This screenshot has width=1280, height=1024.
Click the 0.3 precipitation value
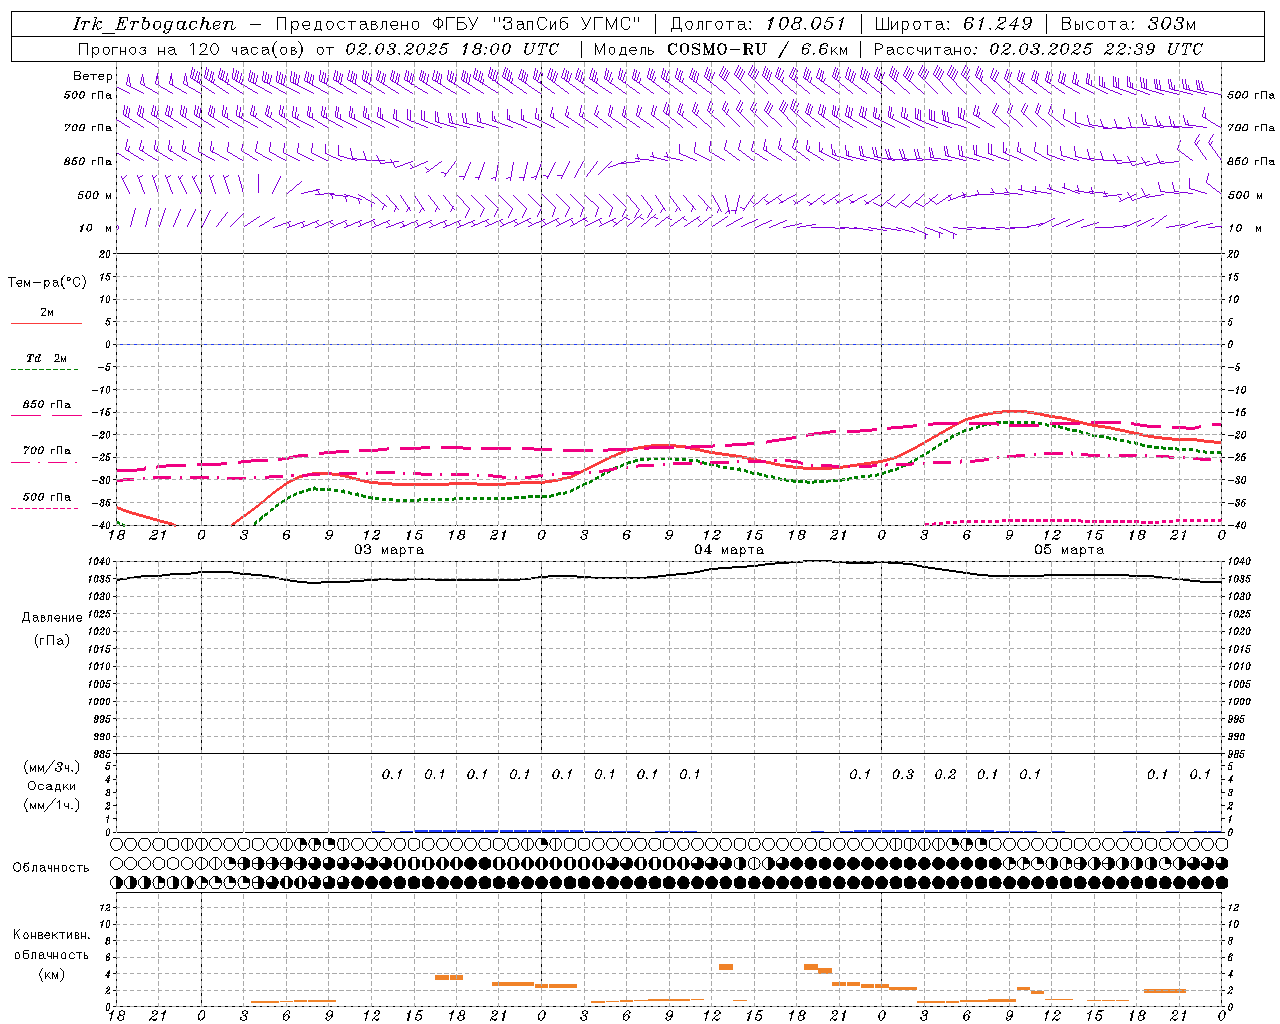[x=903, y=774]
